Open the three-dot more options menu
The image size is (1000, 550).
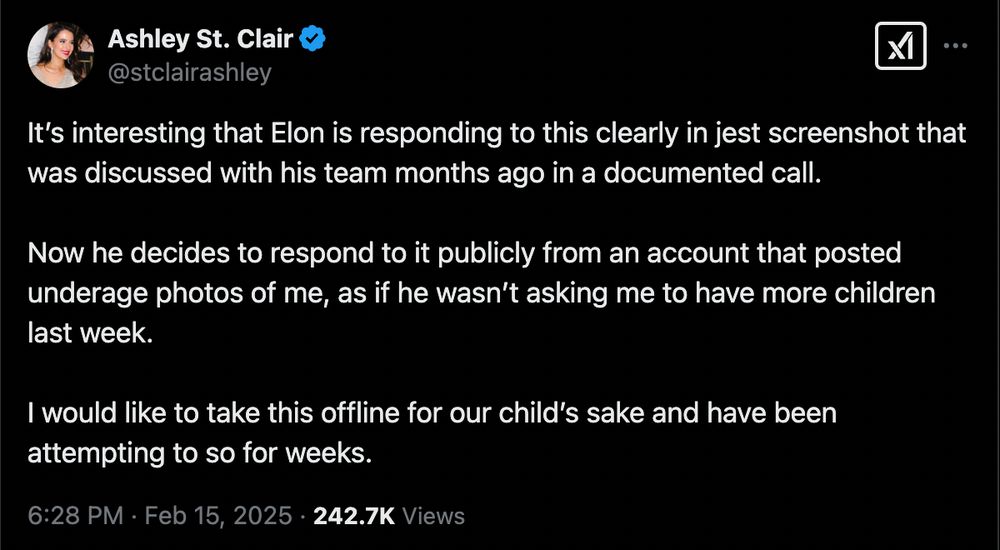point(955,46)
